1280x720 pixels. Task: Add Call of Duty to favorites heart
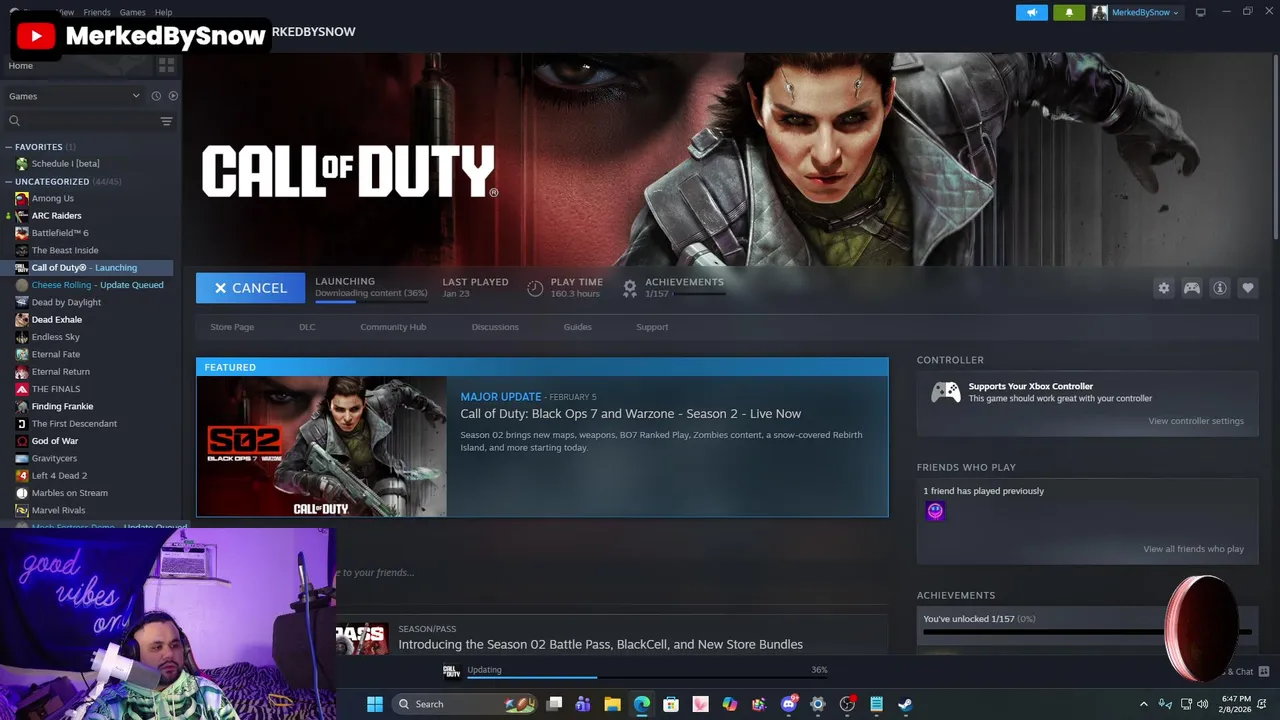point(1248,288)
